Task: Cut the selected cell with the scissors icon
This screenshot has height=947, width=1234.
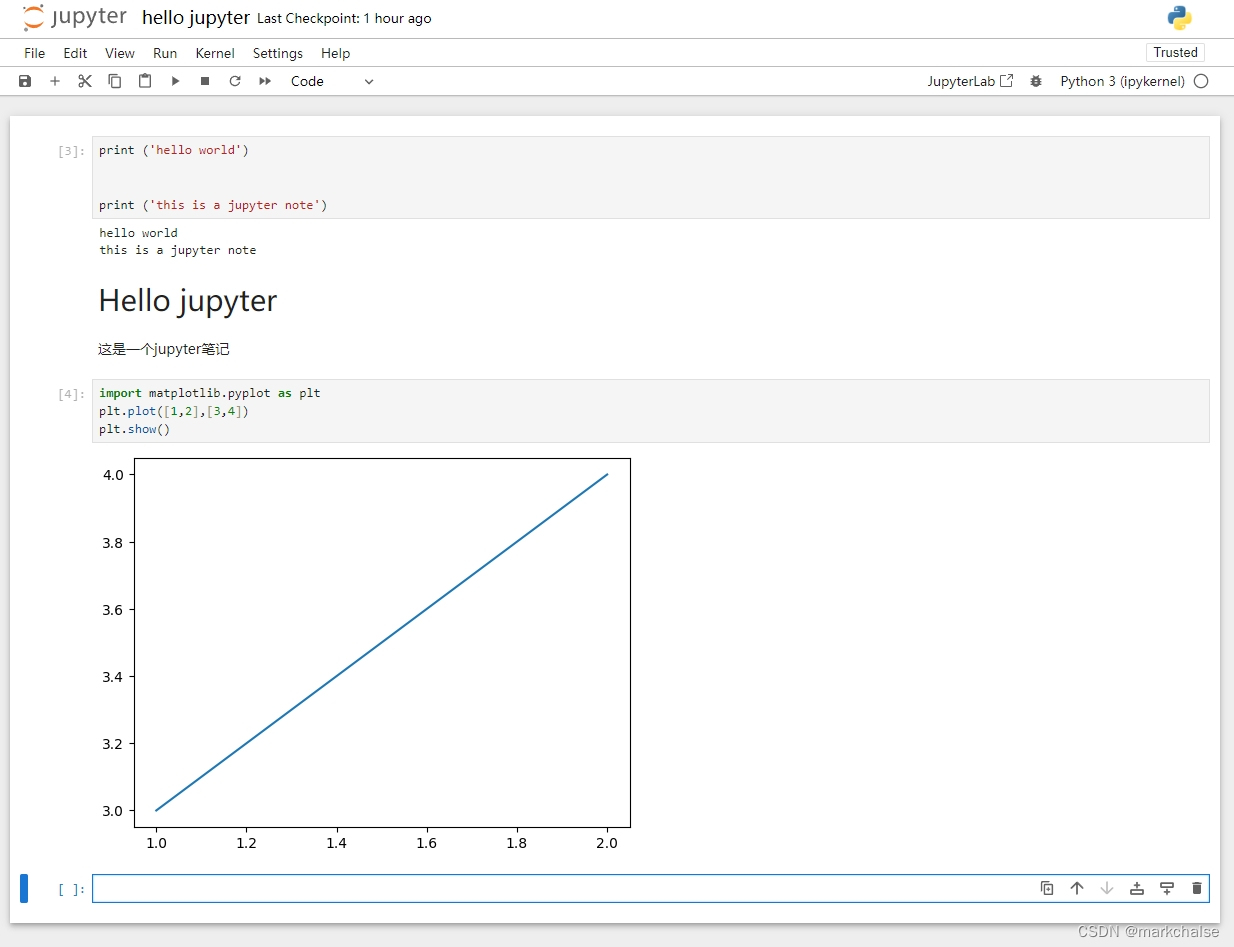Action: pos(85,81)
